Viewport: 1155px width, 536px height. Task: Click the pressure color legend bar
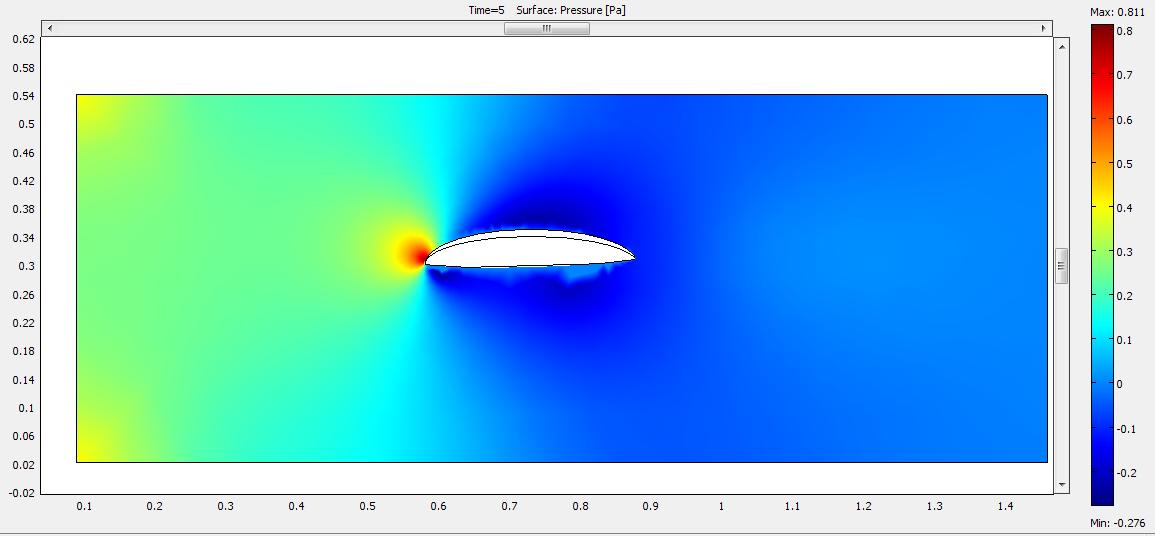(x=1102, y=265)
